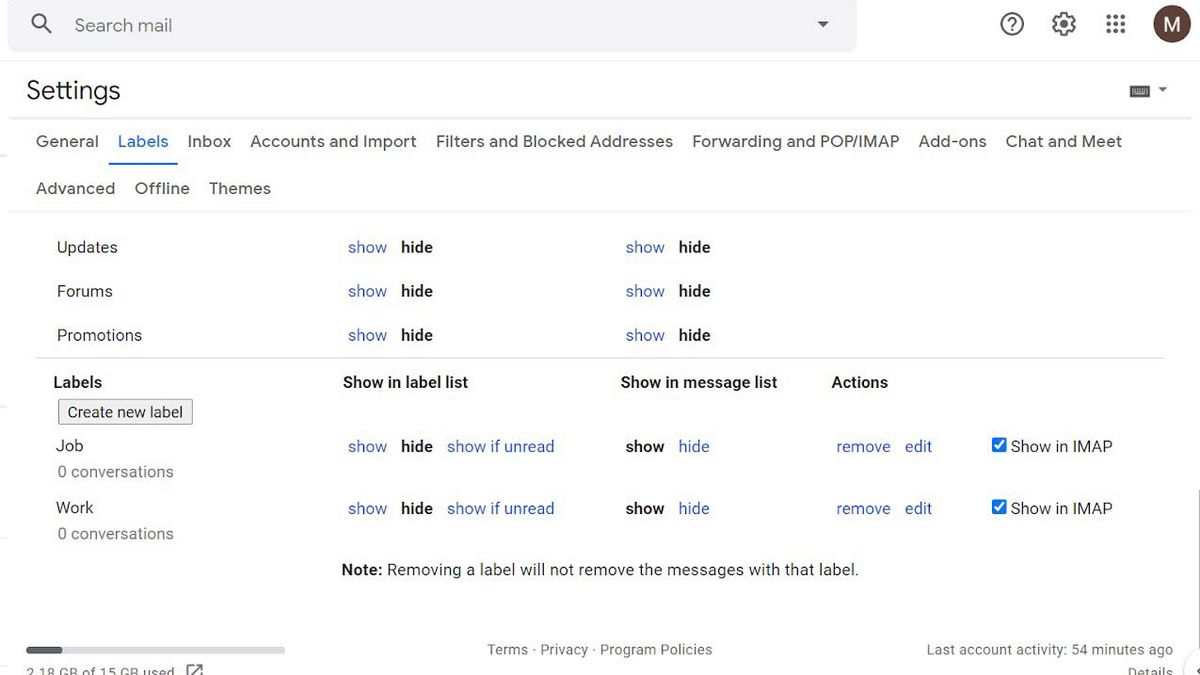Switch to the Inbox settings tab
Image resolution: width=1200 pixels, height=675 pixels.
point(208,141)
